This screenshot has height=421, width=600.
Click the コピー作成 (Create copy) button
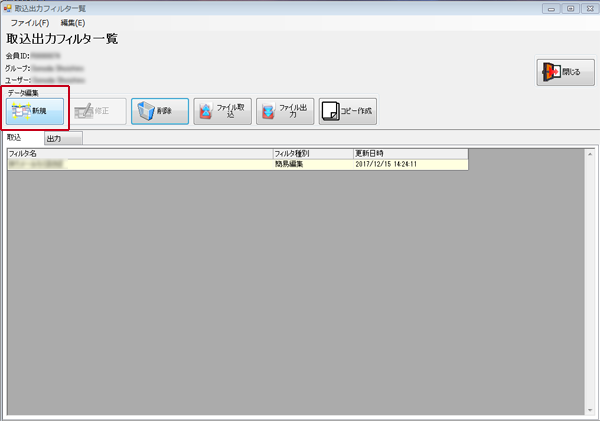coord(347,111)
